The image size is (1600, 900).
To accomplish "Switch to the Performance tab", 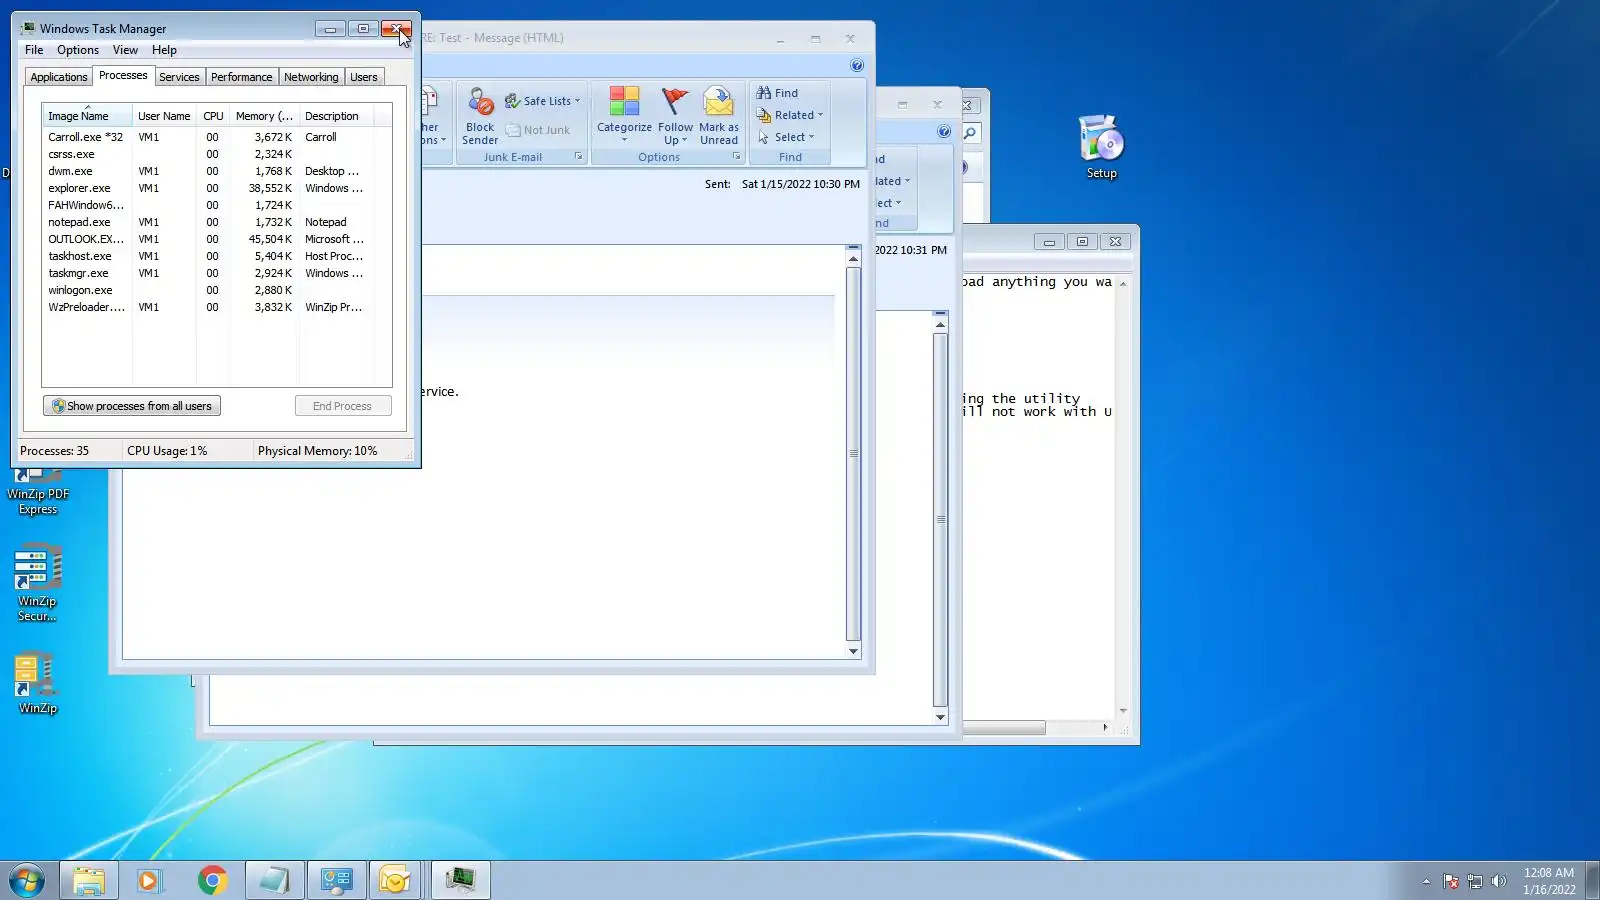I will (x=241, y=77).
